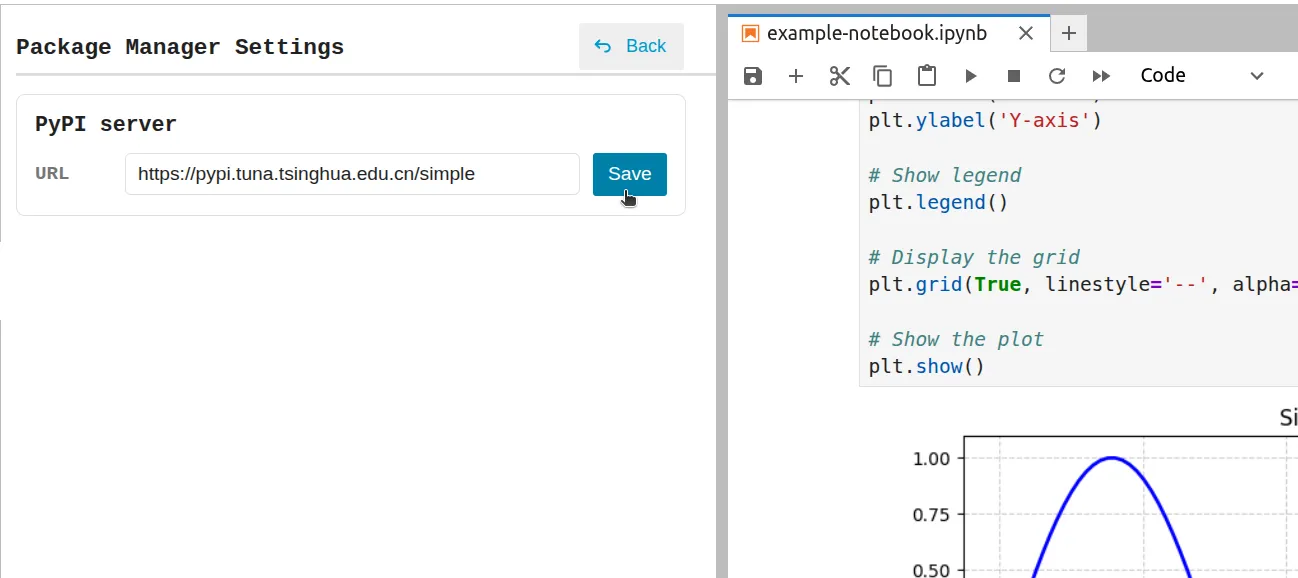Screen dimensions: 1298x578
Task: Run the current cell
Action: [x=970, y=75]
